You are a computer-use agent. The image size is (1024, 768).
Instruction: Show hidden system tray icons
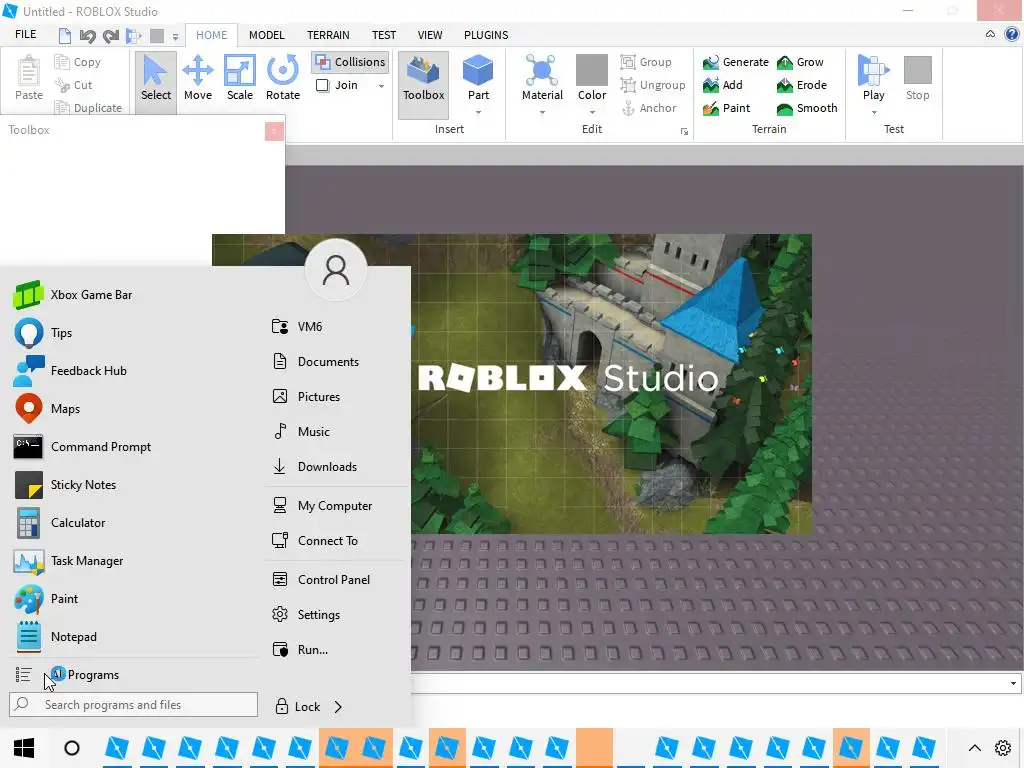coord(974,748)
